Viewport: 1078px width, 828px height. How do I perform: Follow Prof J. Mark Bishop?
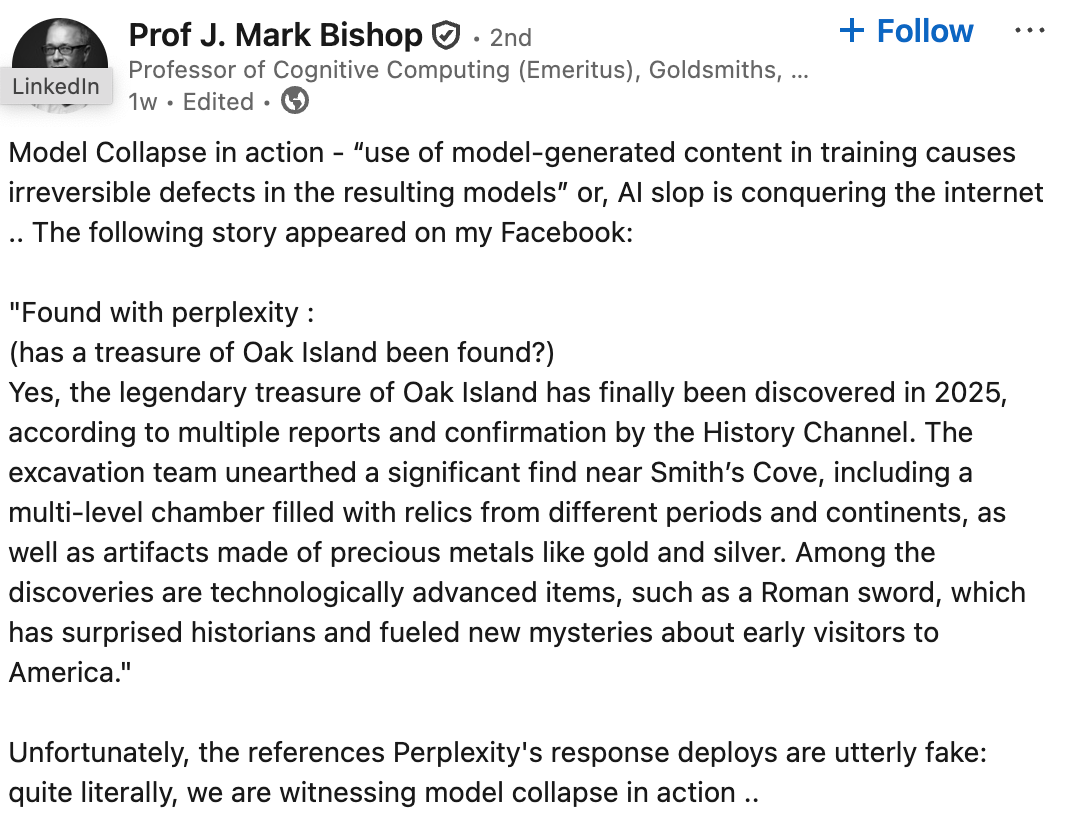[924, 31]
